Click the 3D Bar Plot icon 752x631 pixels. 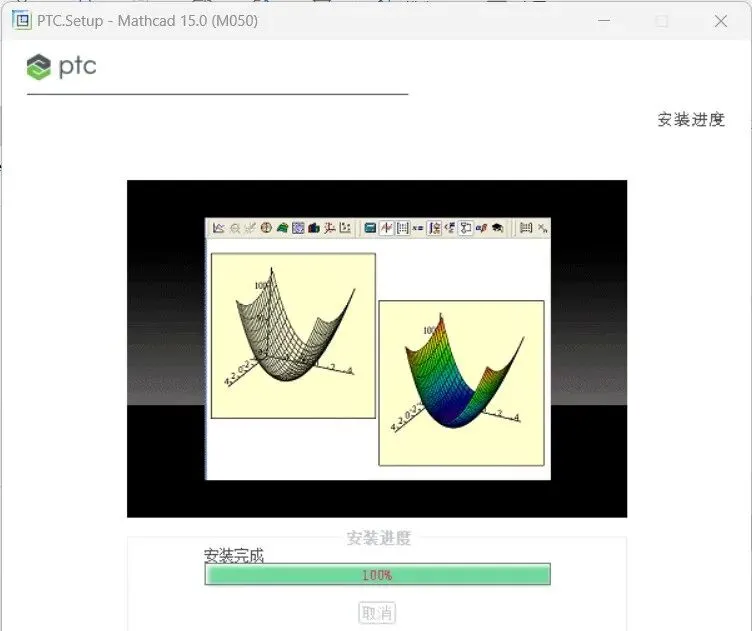(x=314, y=228)
